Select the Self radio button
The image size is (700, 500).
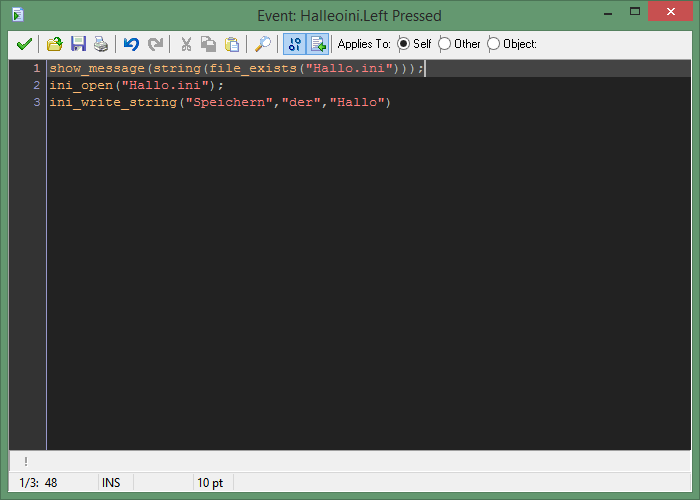point(404,44)
